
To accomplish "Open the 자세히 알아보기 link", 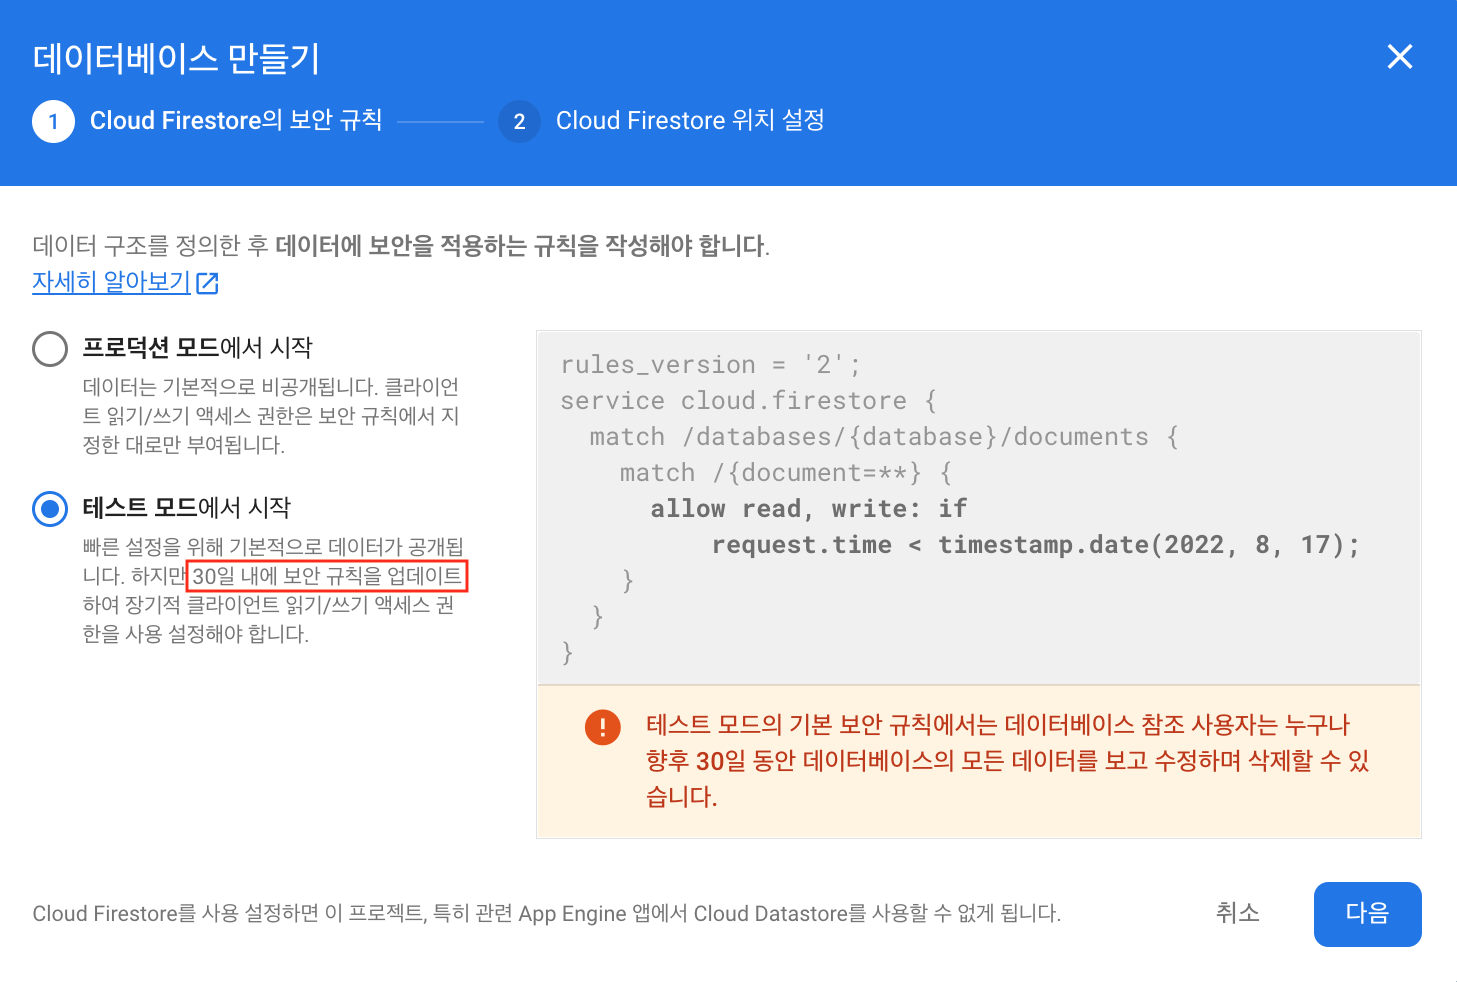I will (111, 282).
